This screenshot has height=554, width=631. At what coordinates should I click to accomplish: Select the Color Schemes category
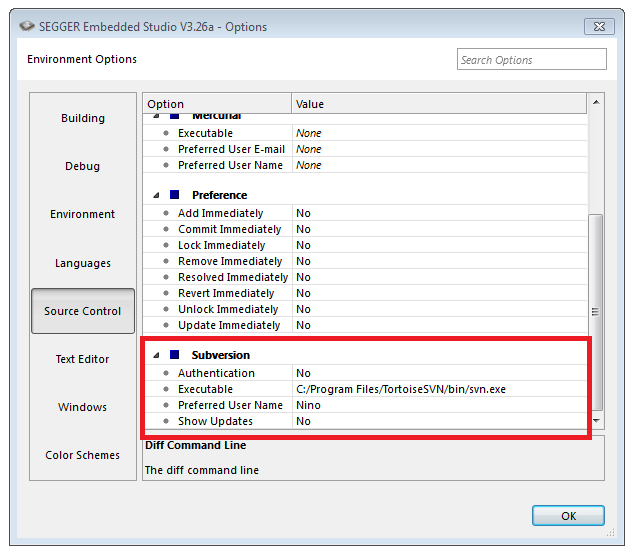(83, 455)
